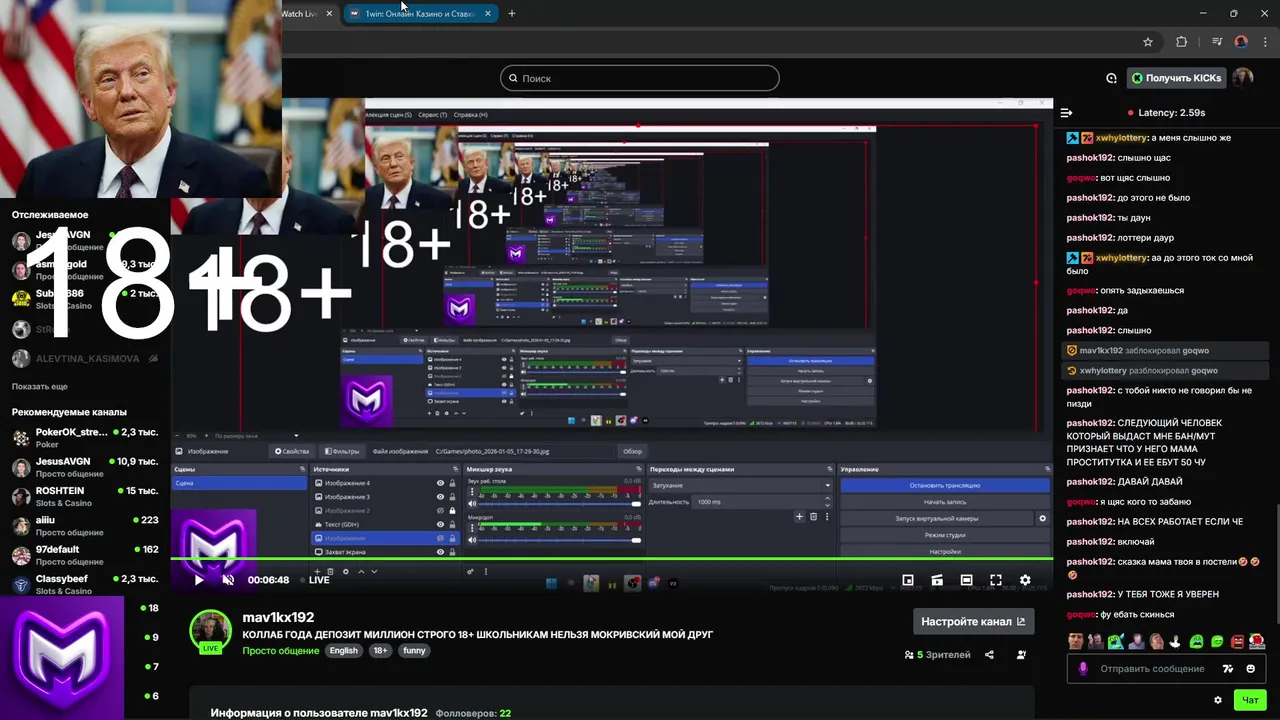
Task: Click Отправить сообщение chat input
Action: coord(1152,669)
